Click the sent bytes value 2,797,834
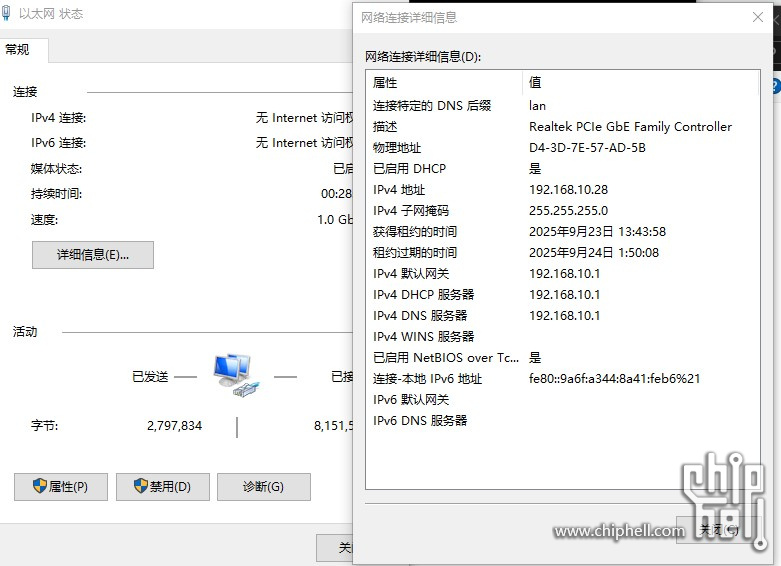Screen dimensions: 781x566 pos(174,426)
